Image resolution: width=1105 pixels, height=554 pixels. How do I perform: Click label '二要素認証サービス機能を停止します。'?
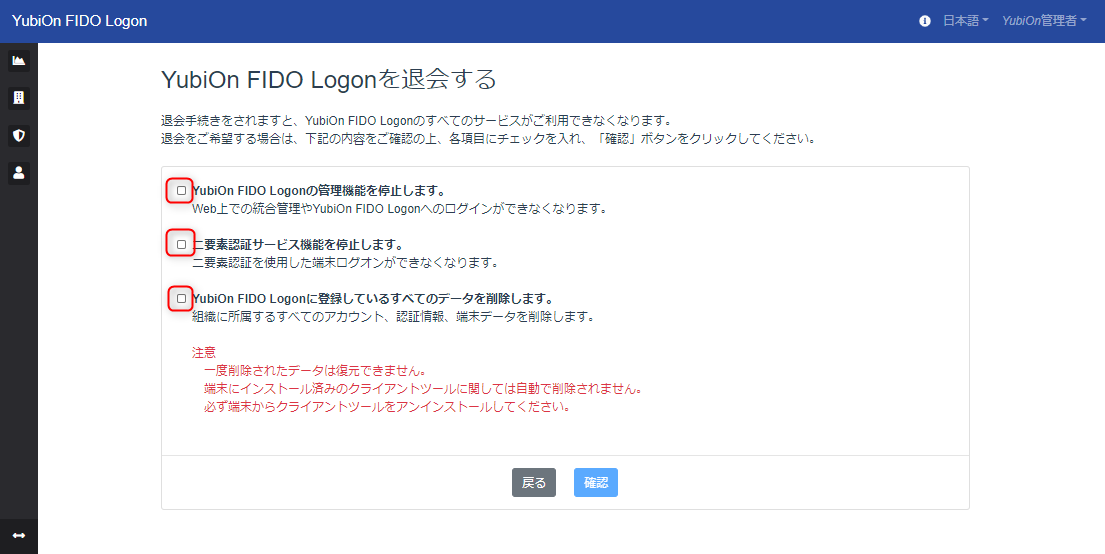tap(298, 245)
